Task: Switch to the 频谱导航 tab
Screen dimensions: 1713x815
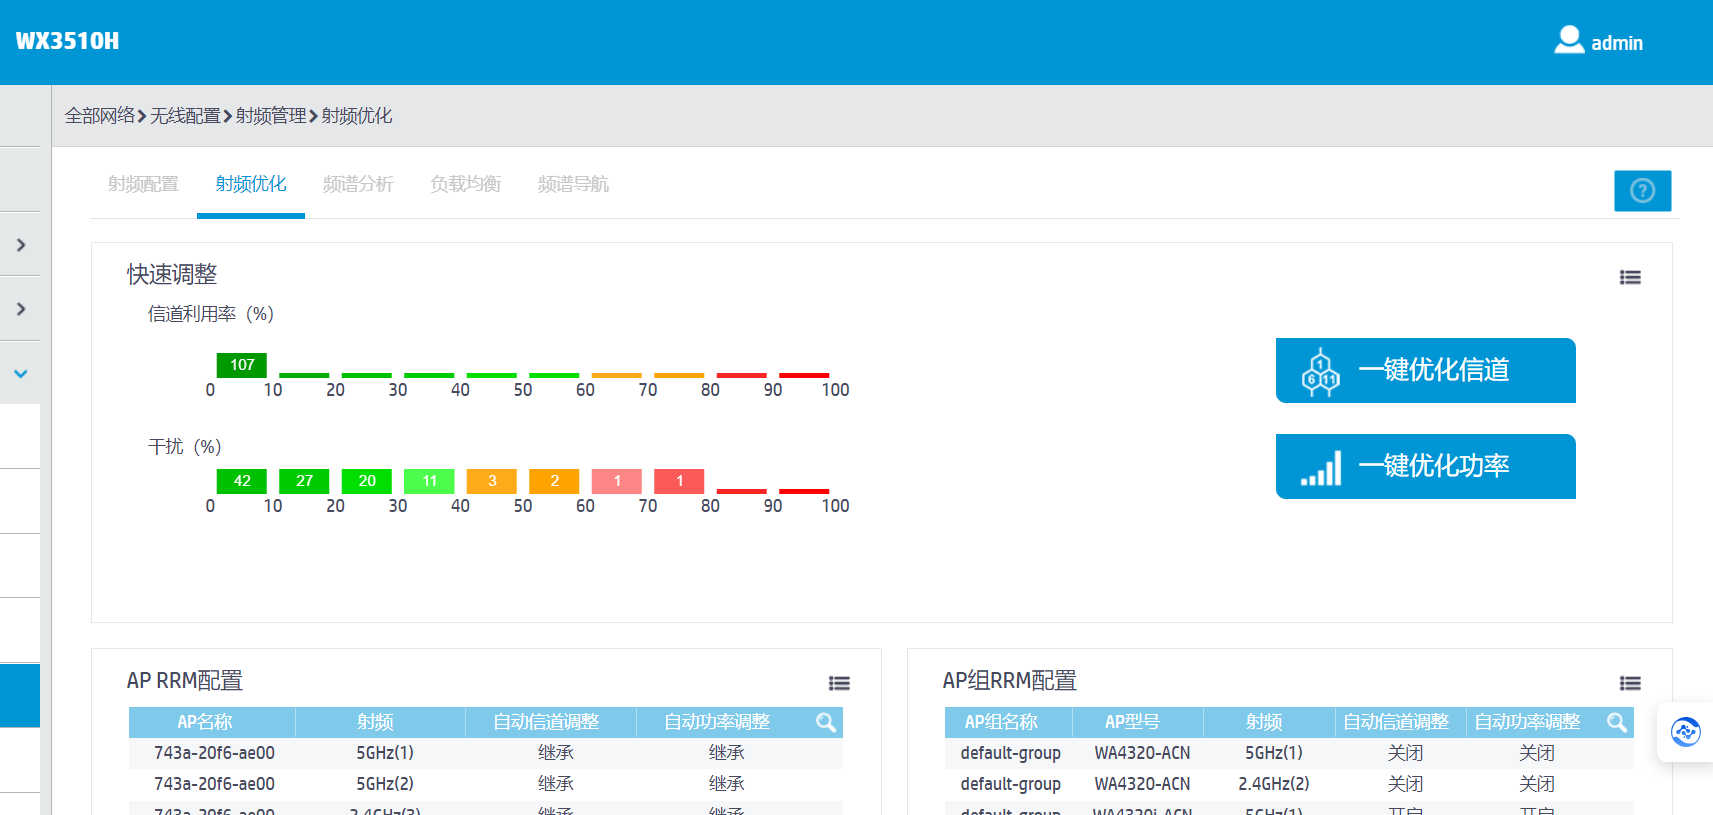Action: pyautogui.click(x=573, y=184)
